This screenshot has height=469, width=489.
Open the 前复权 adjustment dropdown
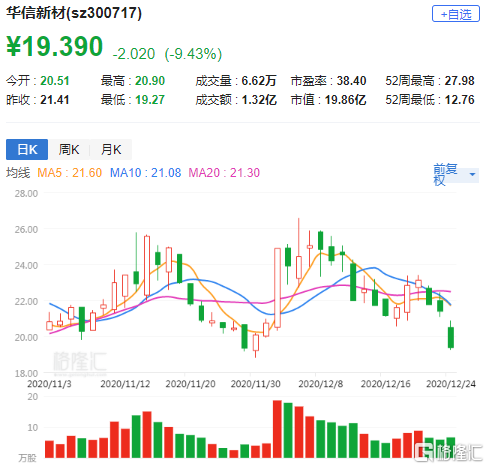[x=456, y=175]
